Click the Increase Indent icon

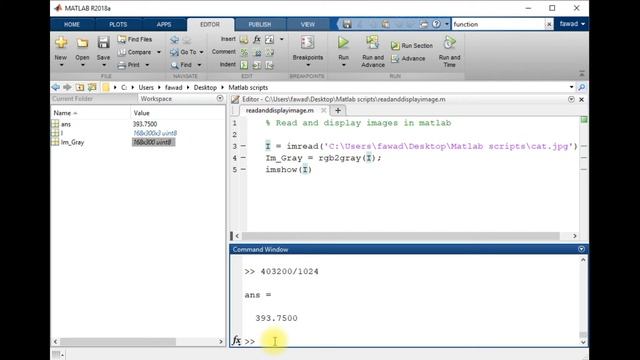(x=257, y=65)
